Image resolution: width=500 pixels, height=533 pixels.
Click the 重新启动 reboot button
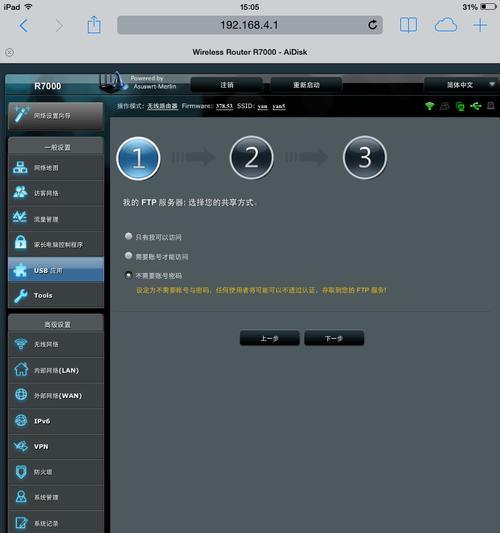point(306,85)
